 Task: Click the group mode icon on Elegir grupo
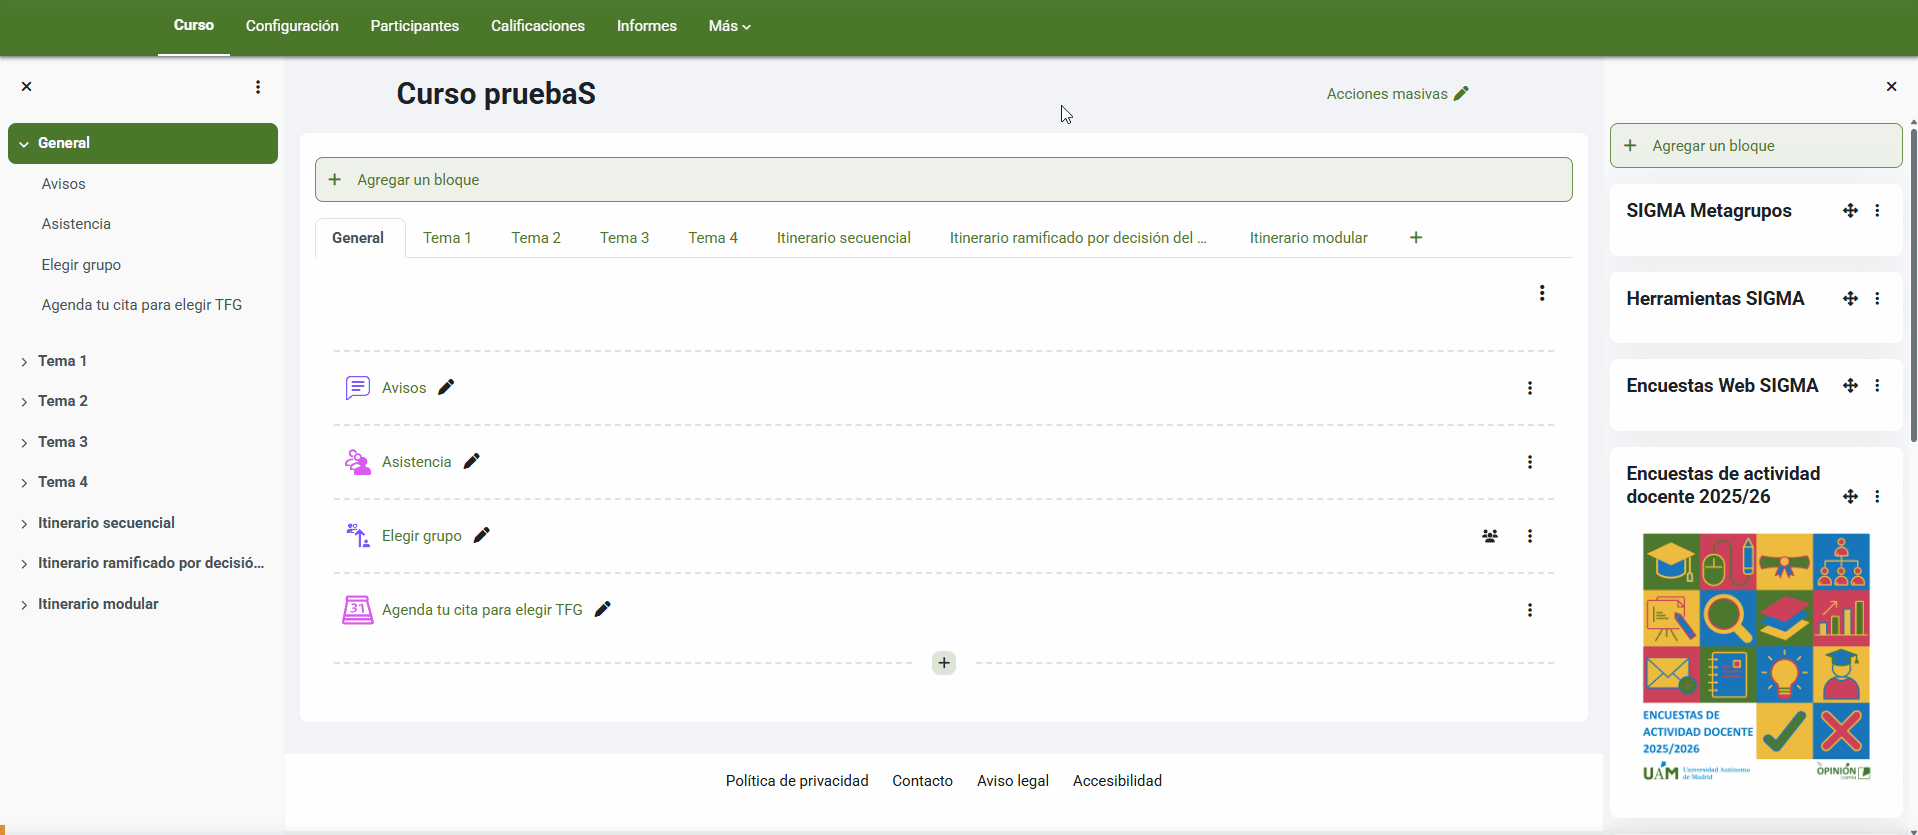tap(1489, 536)
